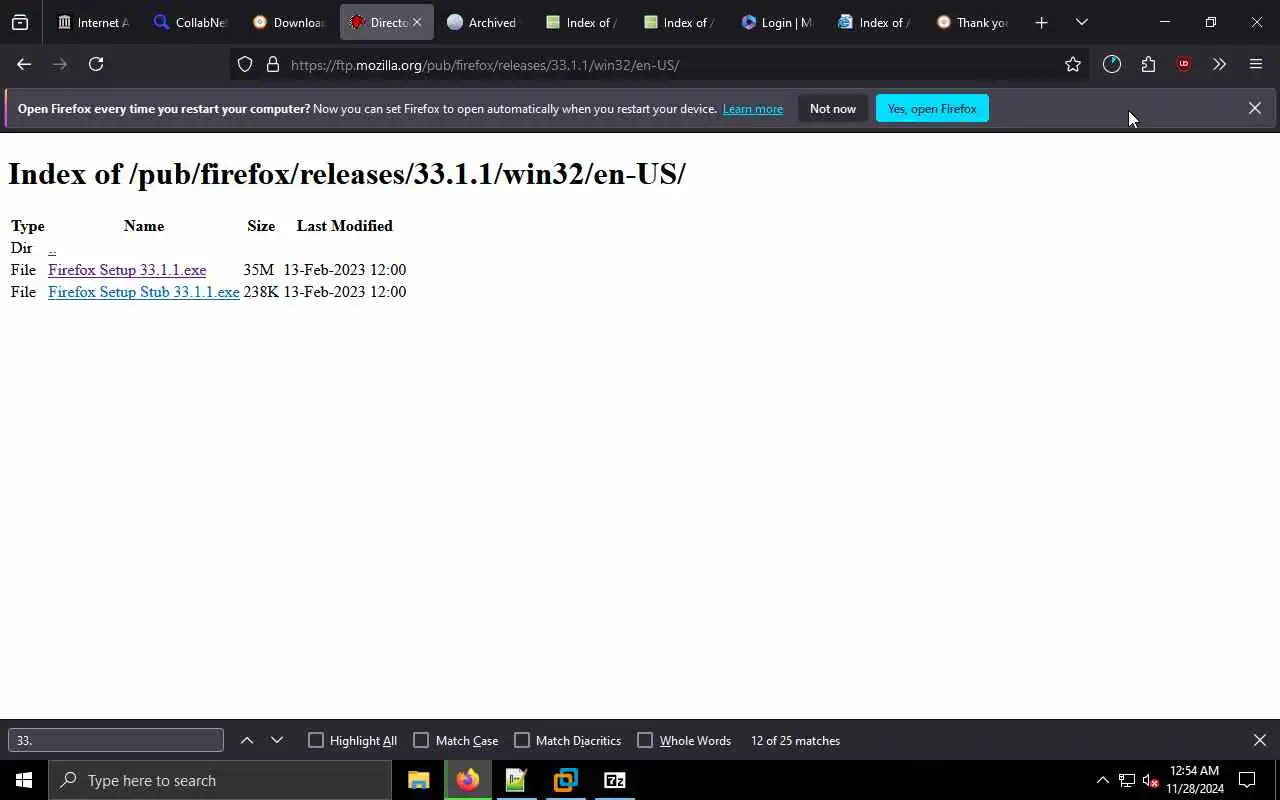Open File Explorer from the taskbar
Screen dimensions: 1280x800
coord(418,780)
